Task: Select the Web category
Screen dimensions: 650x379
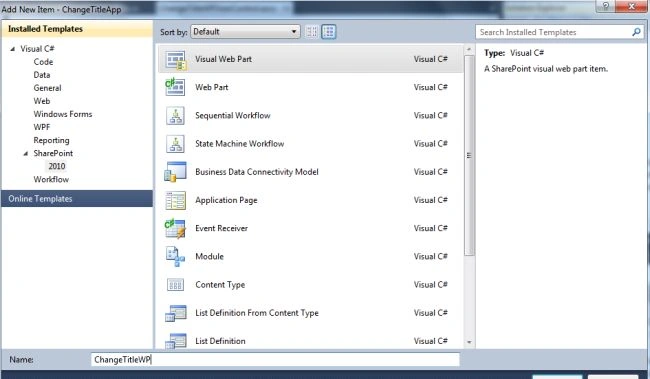Action: click(42, 101)
